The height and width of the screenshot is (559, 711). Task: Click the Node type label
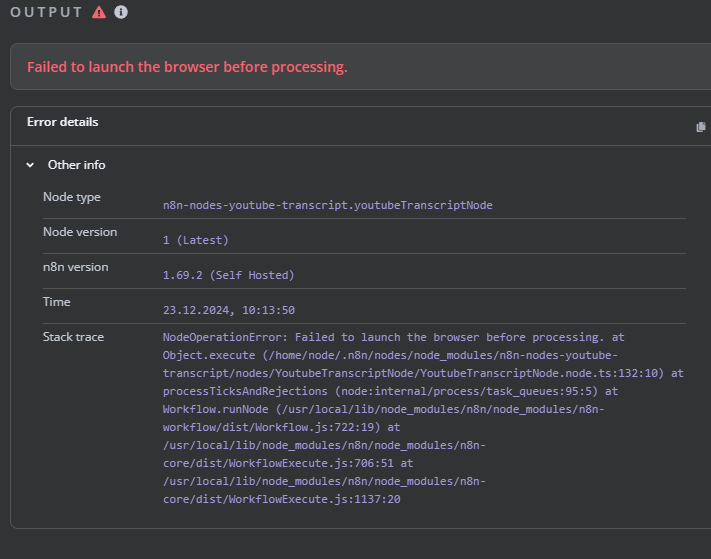coord(72,197)
